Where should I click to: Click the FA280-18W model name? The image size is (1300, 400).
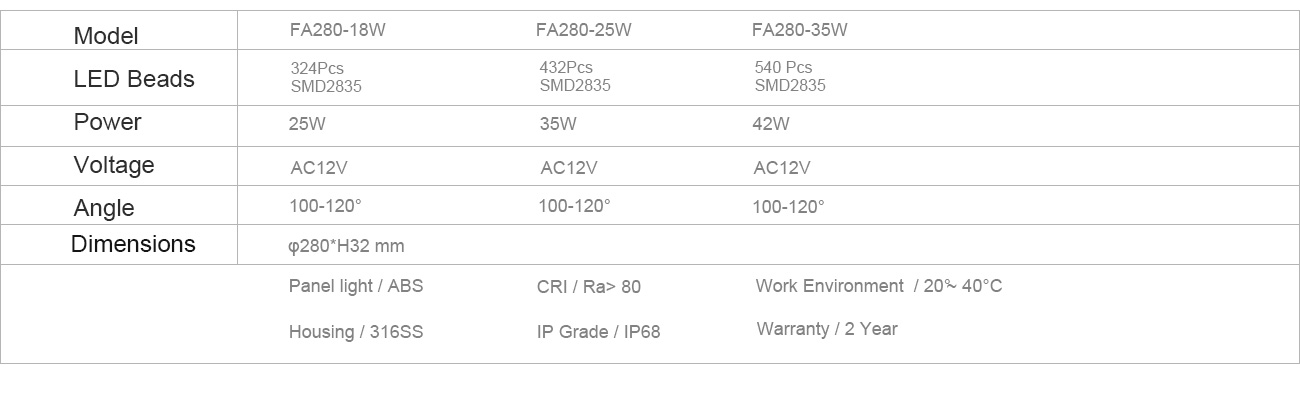(337, 30)
